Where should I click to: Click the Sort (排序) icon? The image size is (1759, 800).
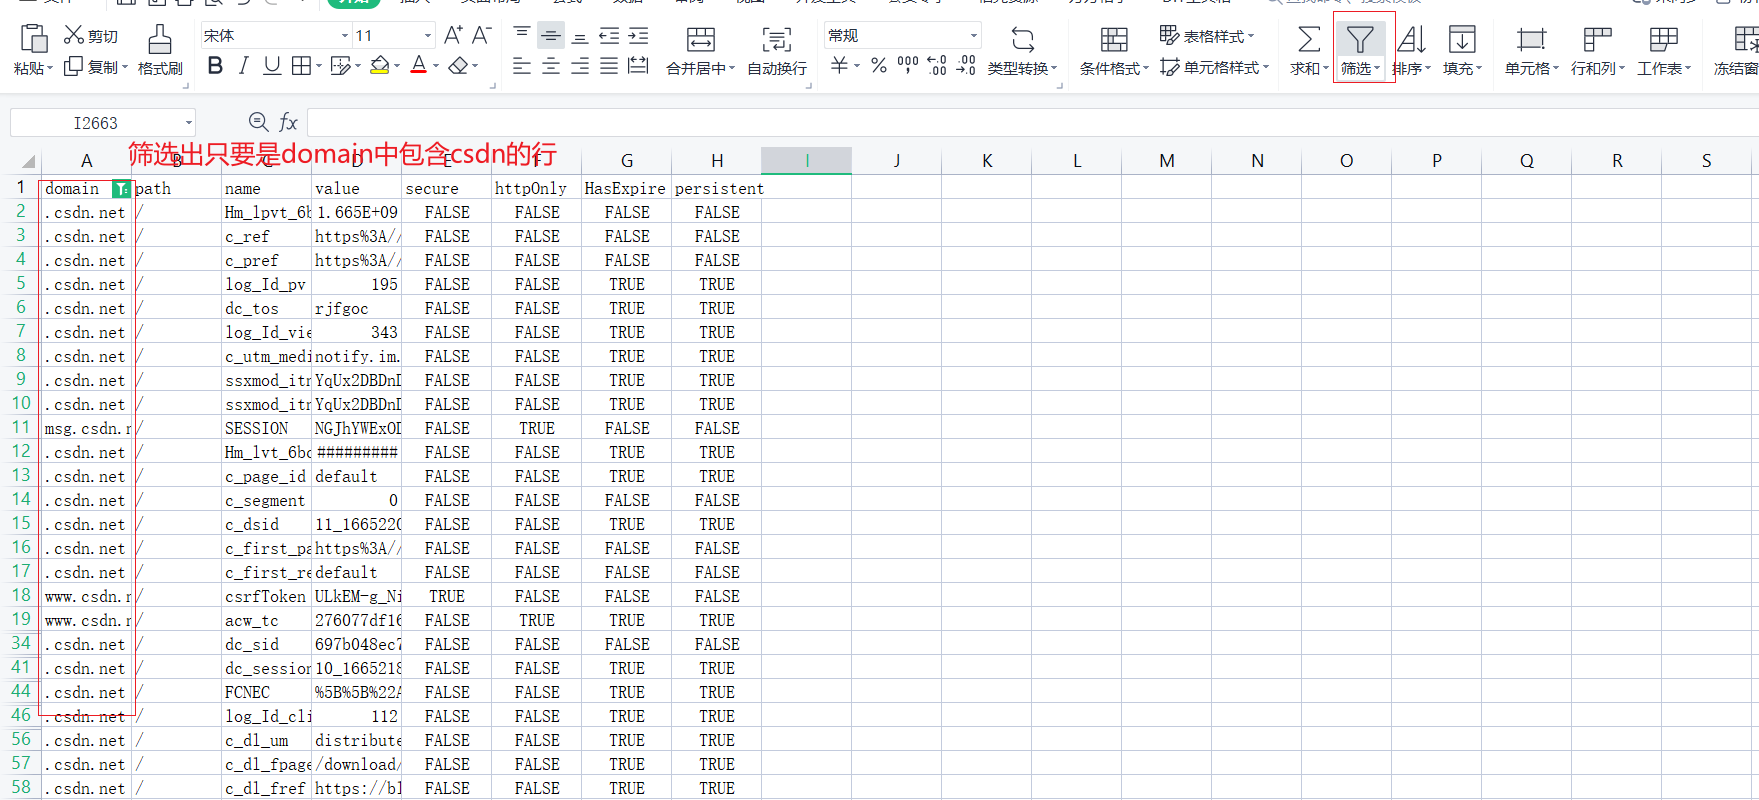[x=1411, y=39]
